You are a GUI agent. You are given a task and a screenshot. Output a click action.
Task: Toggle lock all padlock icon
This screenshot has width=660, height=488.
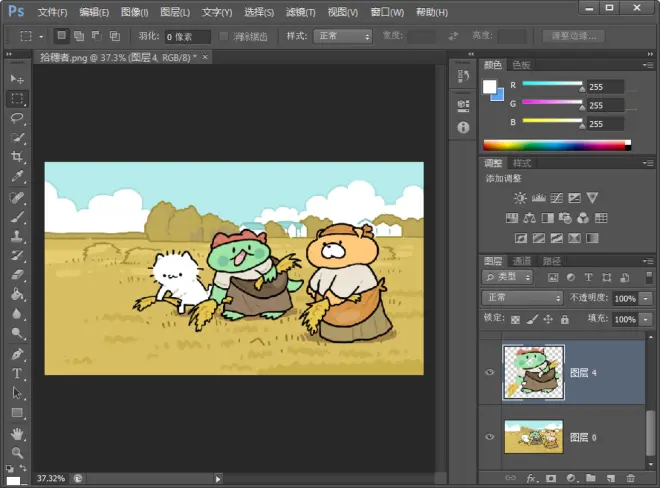565,319
